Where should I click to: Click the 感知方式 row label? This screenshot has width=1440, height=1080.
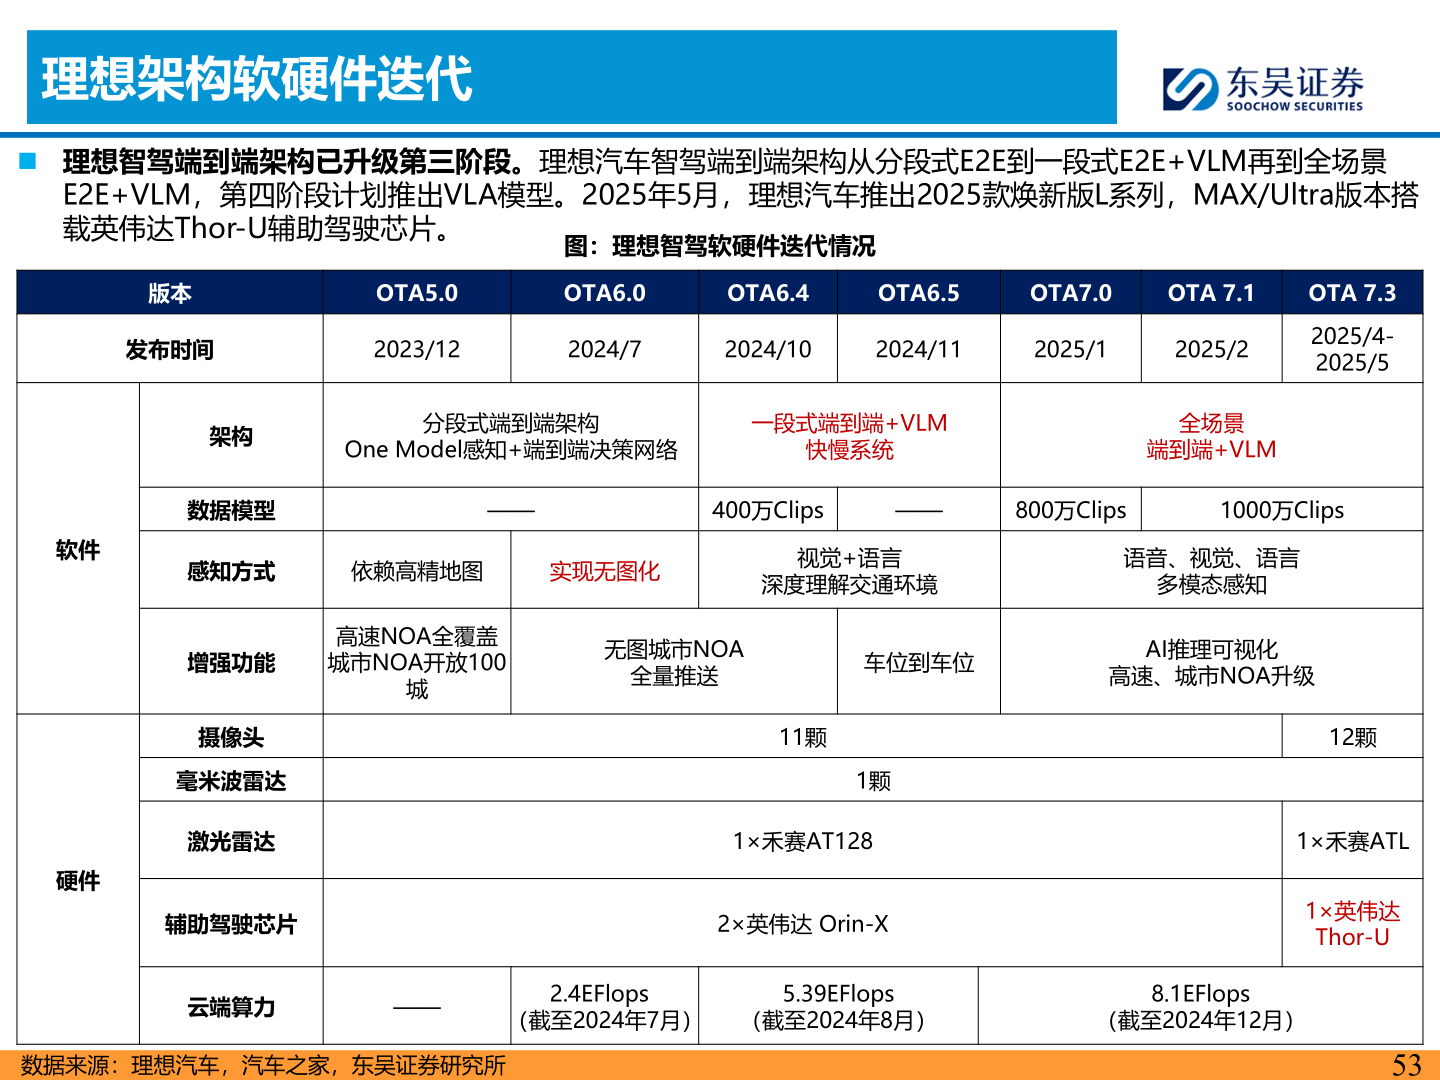point(231,570)
